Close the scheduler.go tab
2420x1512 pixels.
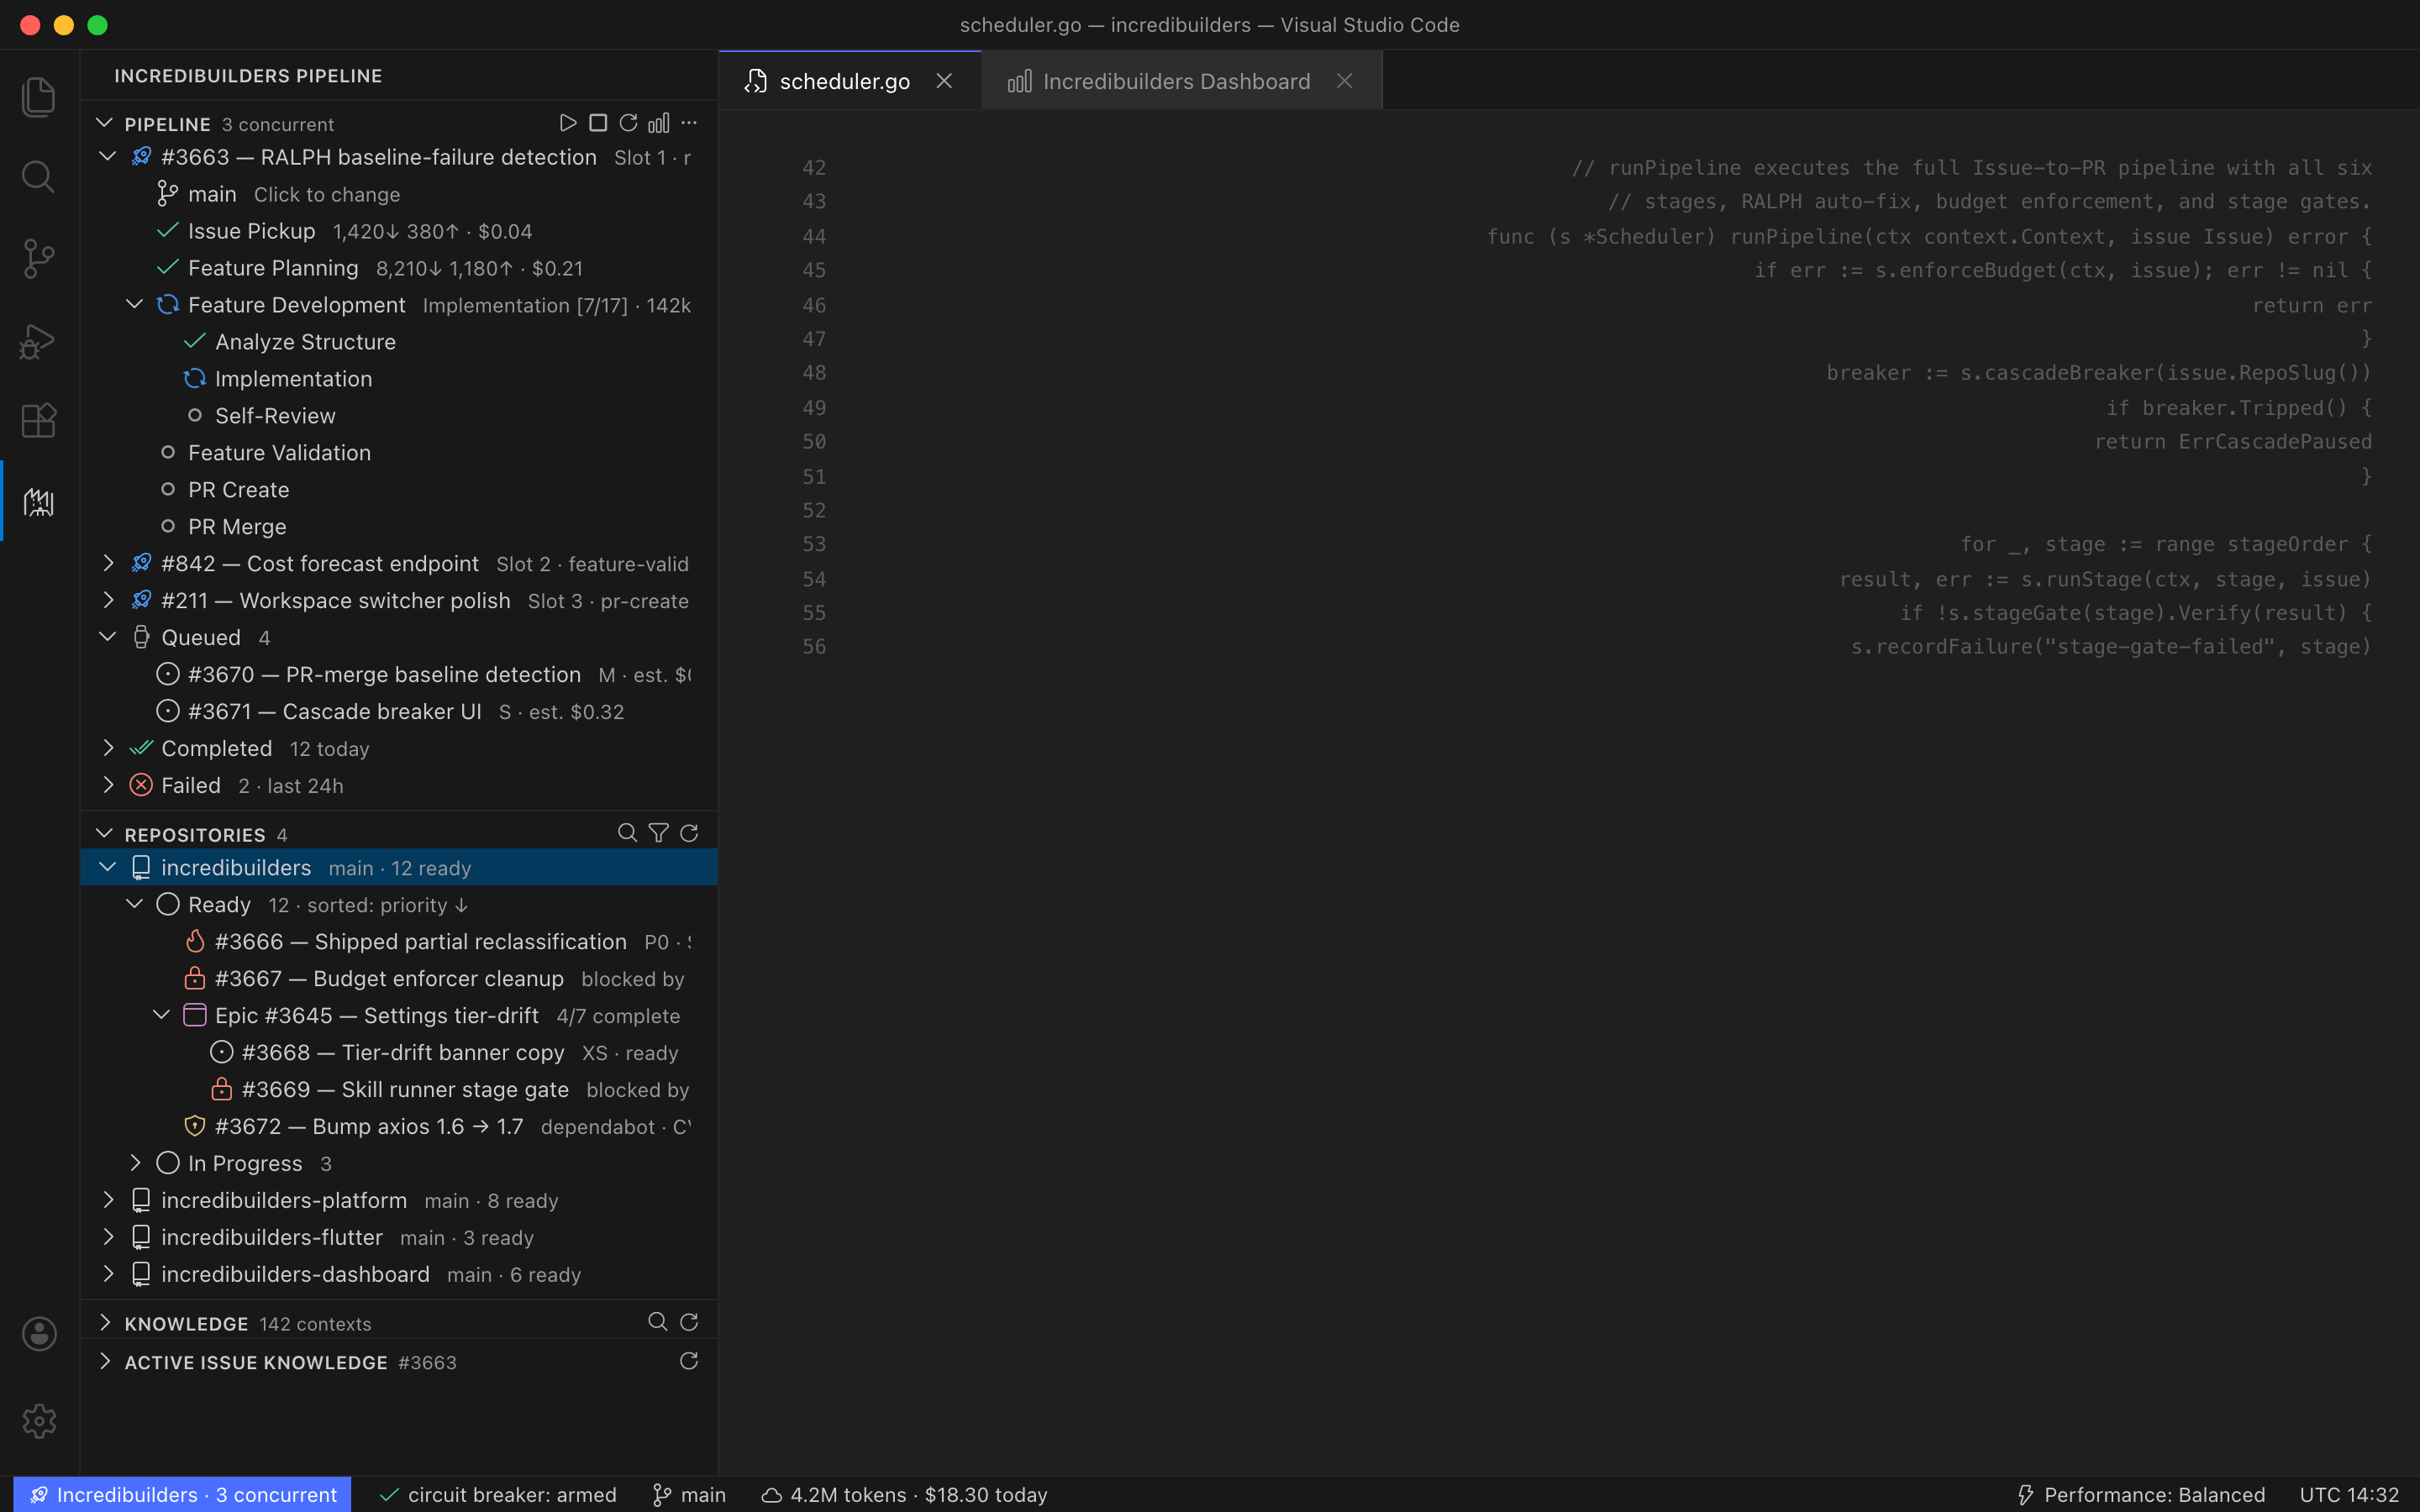[944, 81]
